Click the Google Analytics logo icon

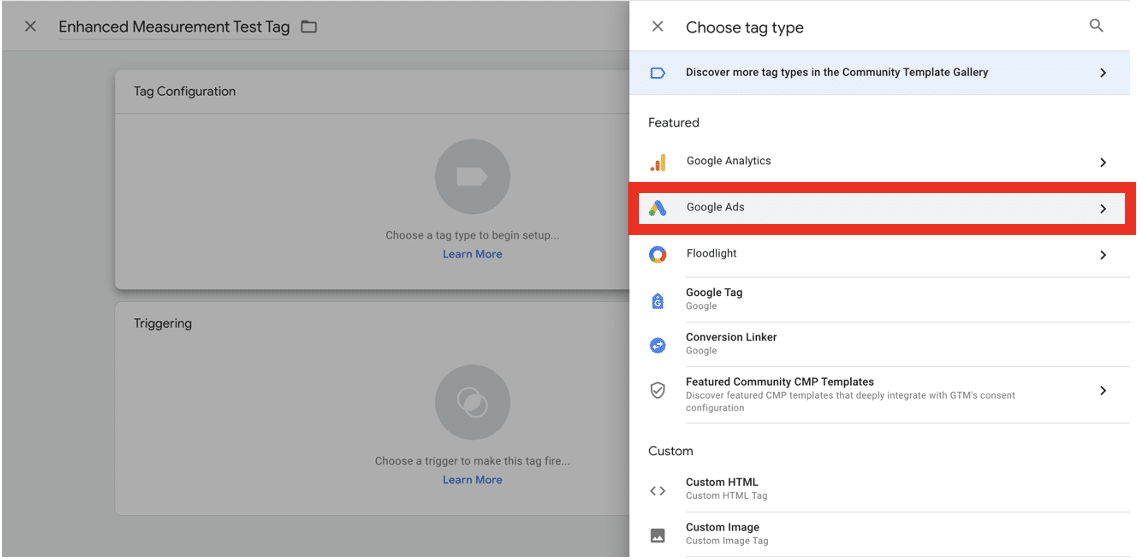point(657,162)
